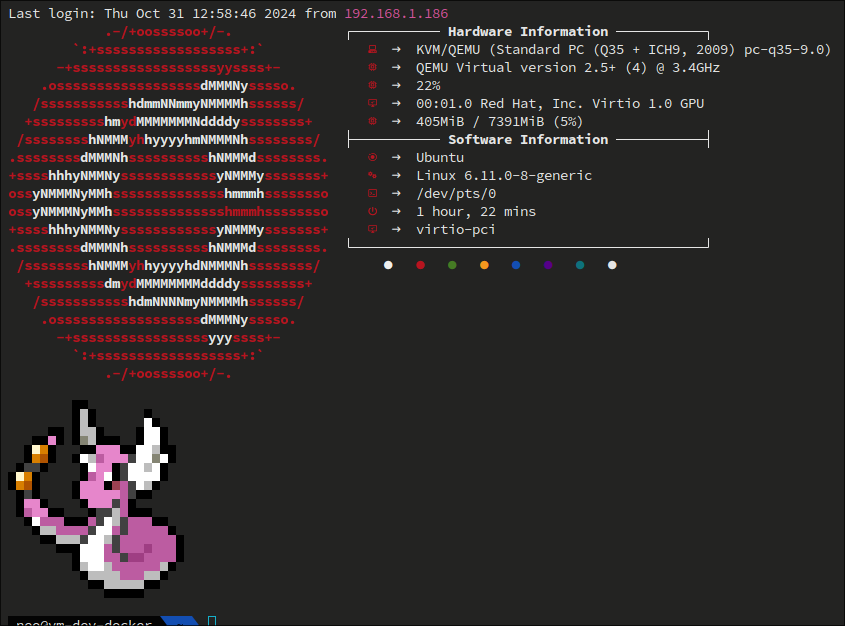Image resolution: width=845 pixels, height=626 pixels.
Task: Click the uptime '1 hour, 22 mins'
Action: click(476, 211)
